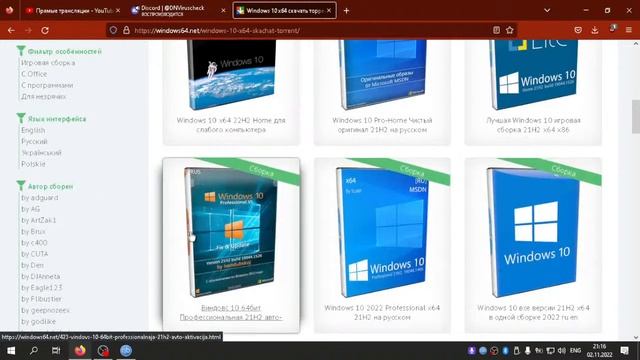Go forward with the forward arrow
This screenshot has width=640, height=360.
pos(28,30)
